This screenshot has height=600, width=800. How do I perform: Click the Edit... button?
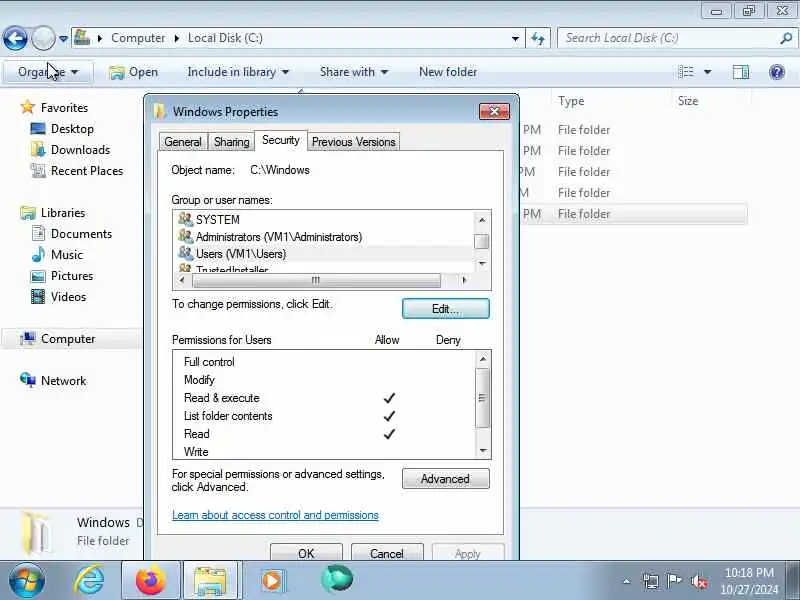coord(445,309)
